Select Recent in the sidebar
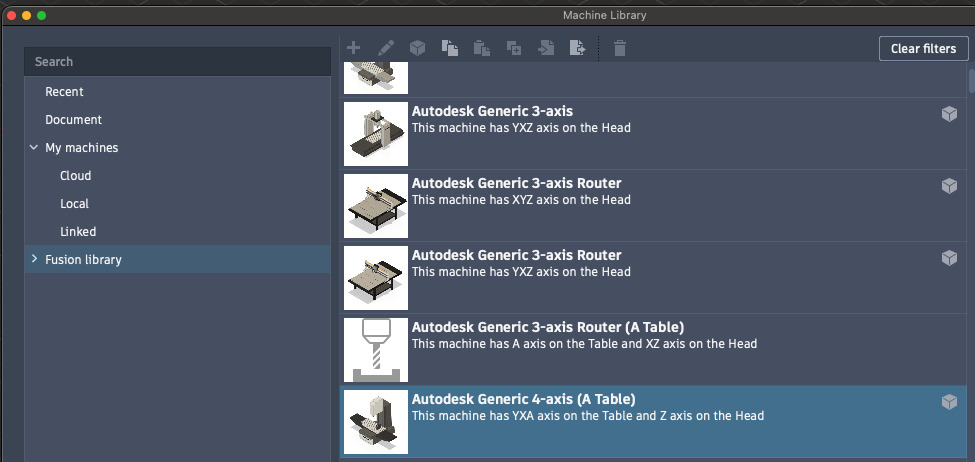The height and width of the screenshot is (462, 975). (64, 91)
